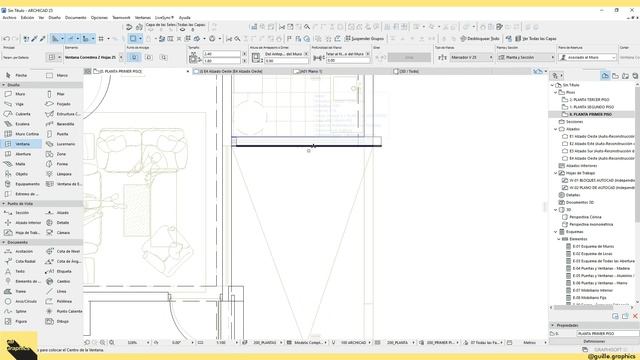
Task: Click Ver Todas las Capas button
Action: pos(536,39)
